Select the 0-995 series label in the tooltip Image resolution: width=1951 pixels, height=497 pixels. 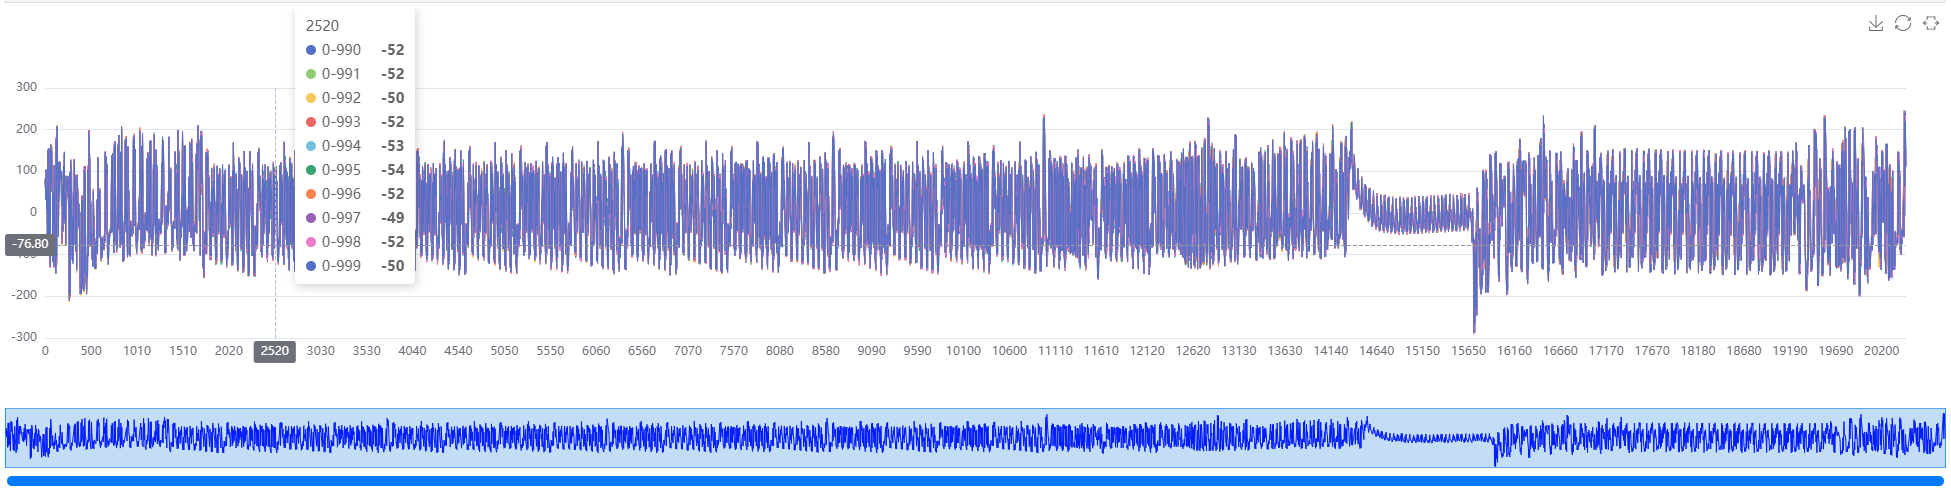pos(341,170)
